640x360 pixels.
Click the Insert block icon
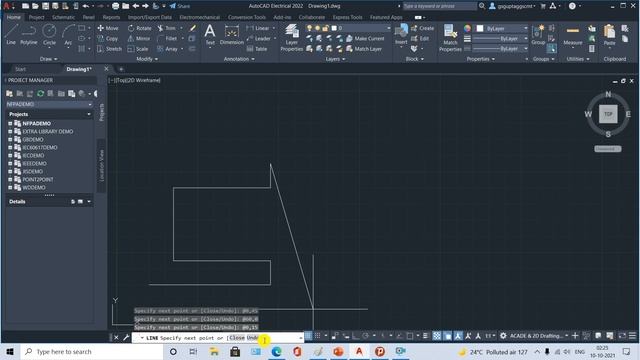click(401, 34)
